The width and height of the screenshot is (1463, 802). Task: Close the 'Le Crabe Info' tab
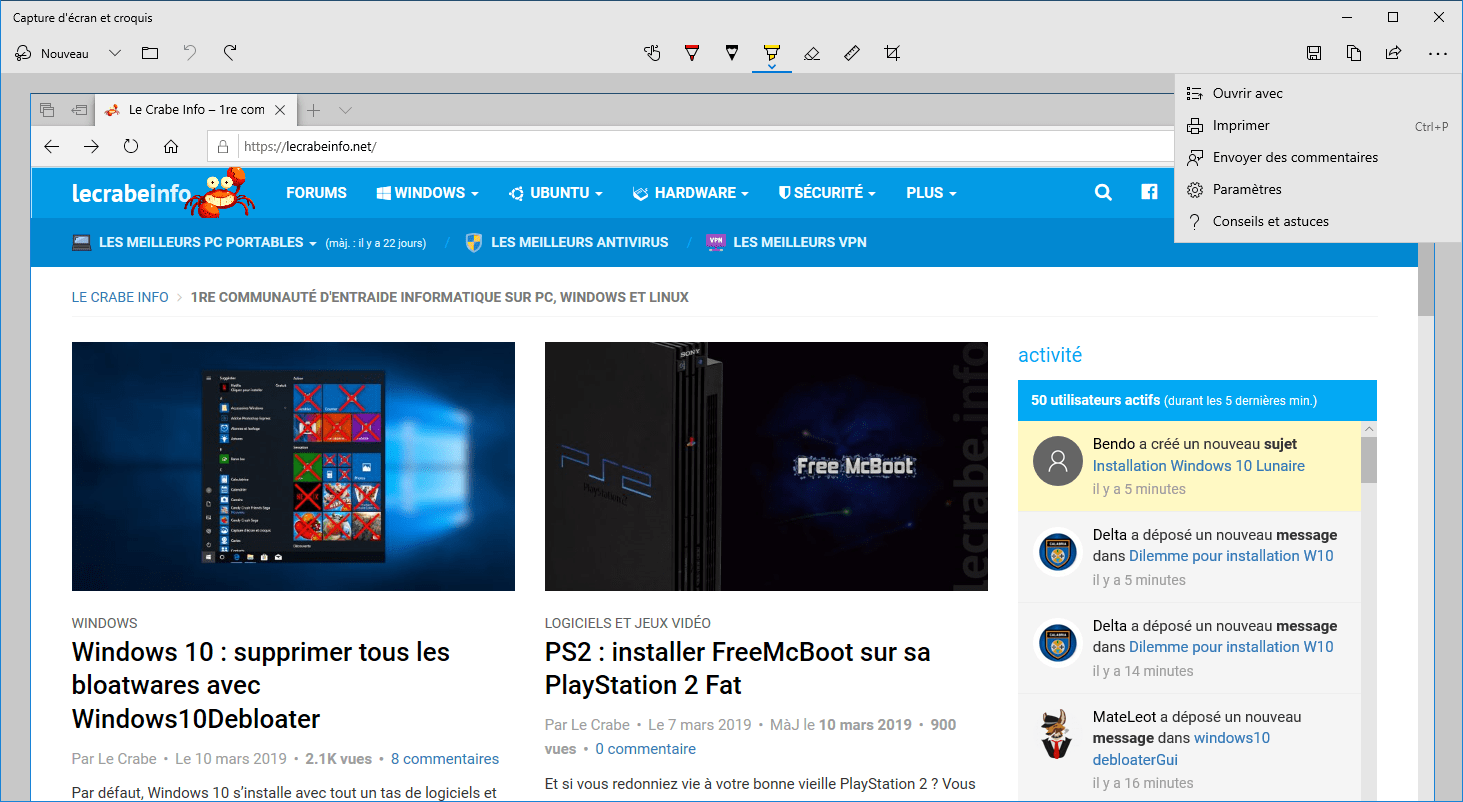[281, 110]
